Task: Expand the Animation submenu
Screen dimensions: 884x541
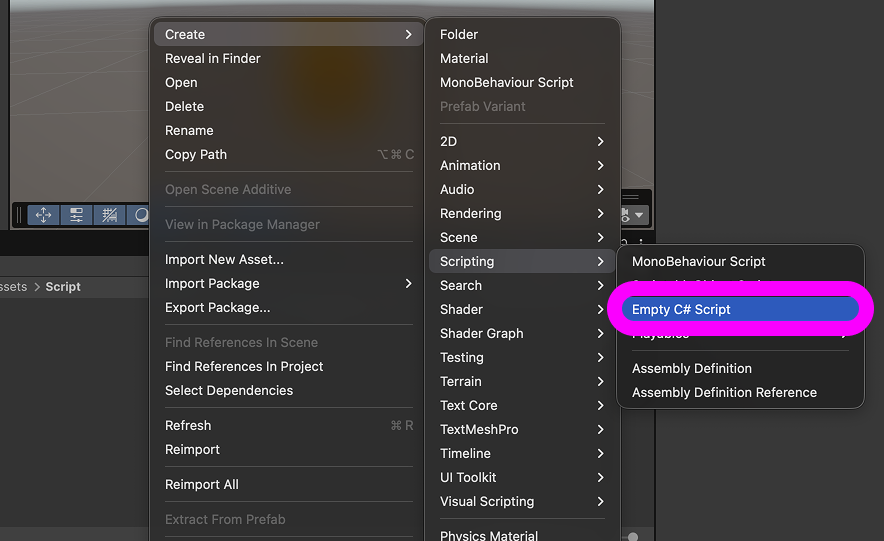Action: point(522,166)
